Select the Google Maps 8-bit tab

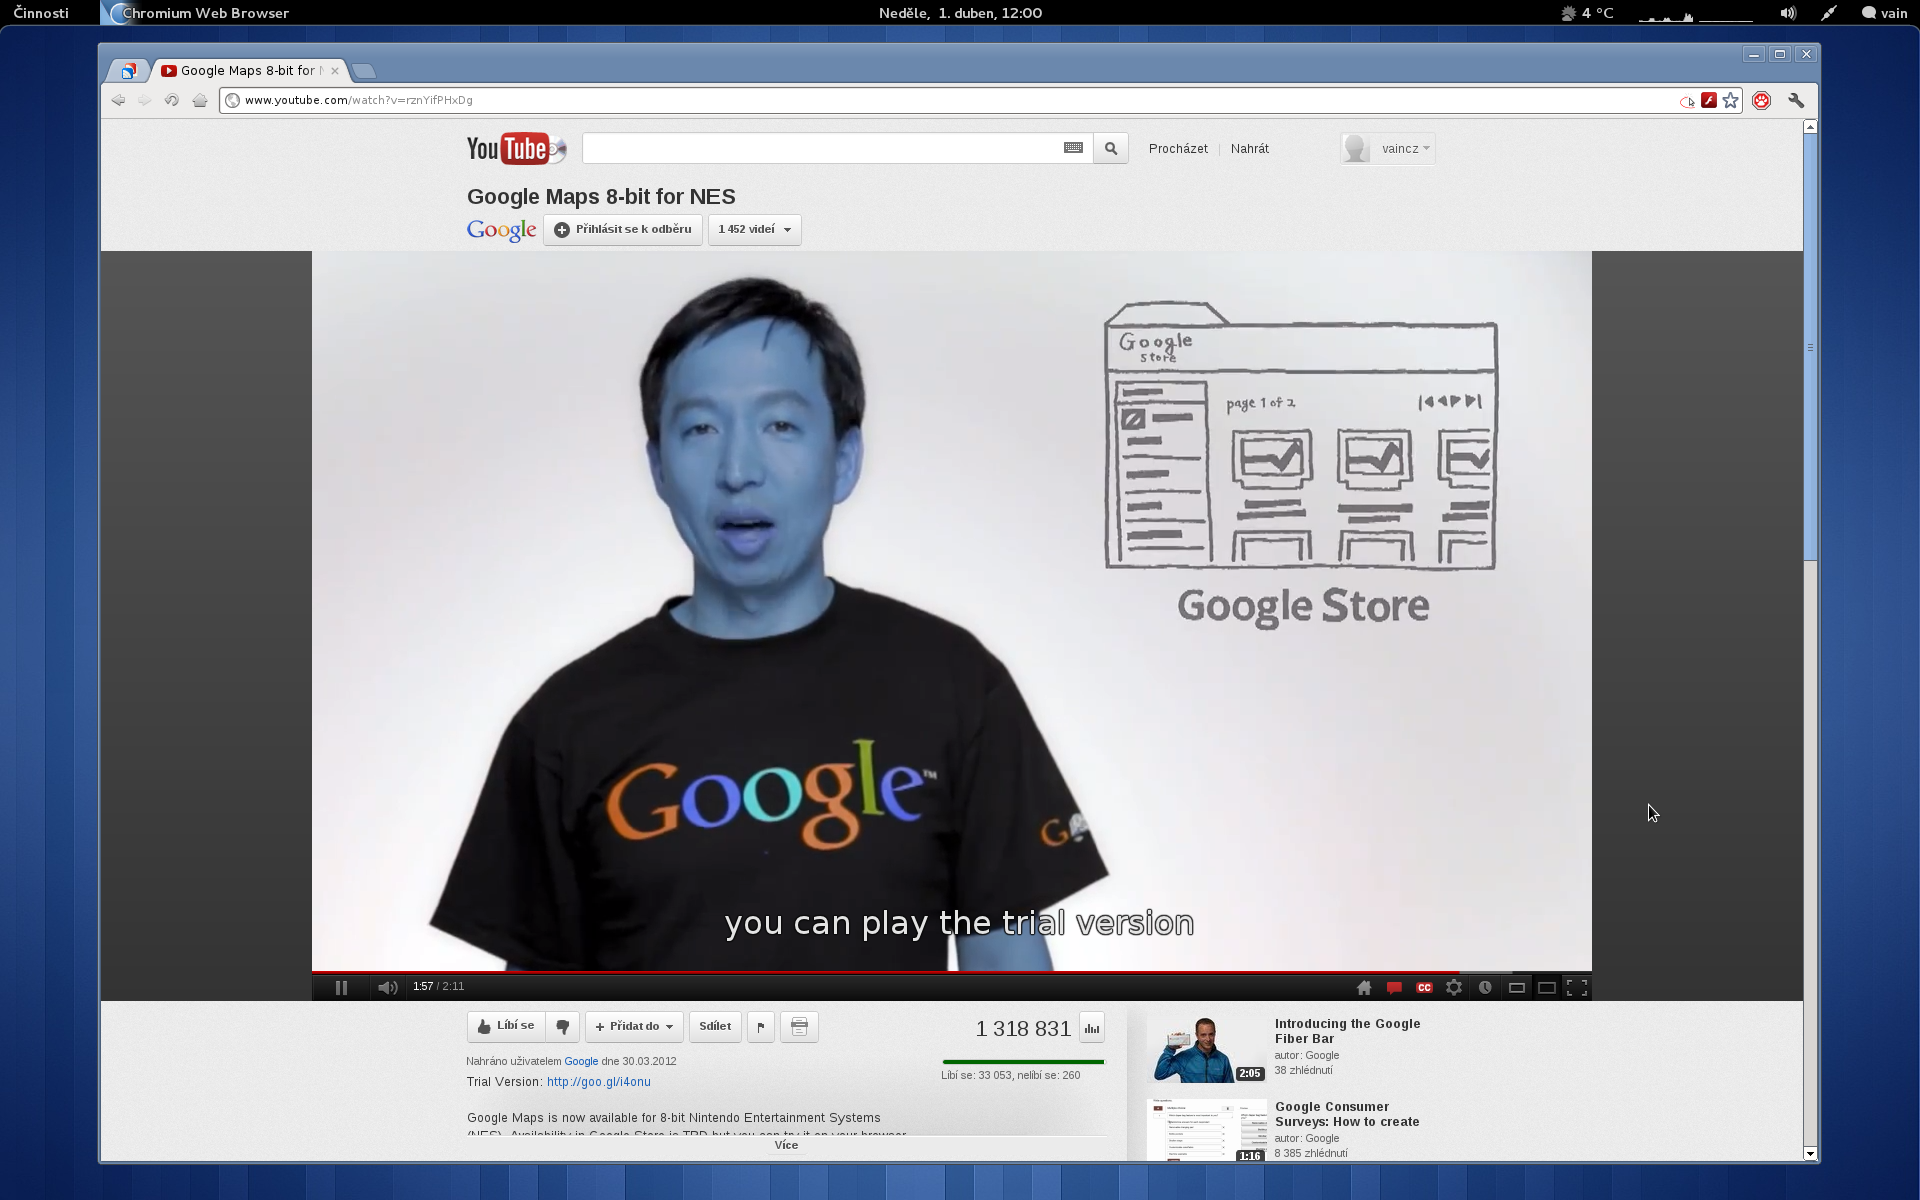pos(250,70)
